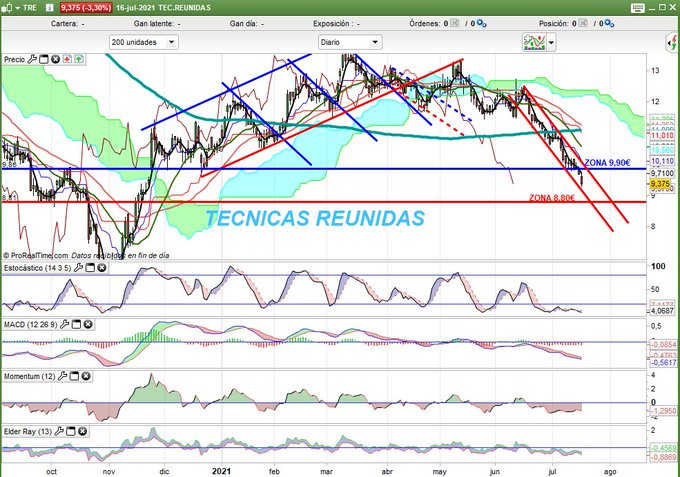Open the dropdown arrow beside TRE ticker

(x=17, y=8)
